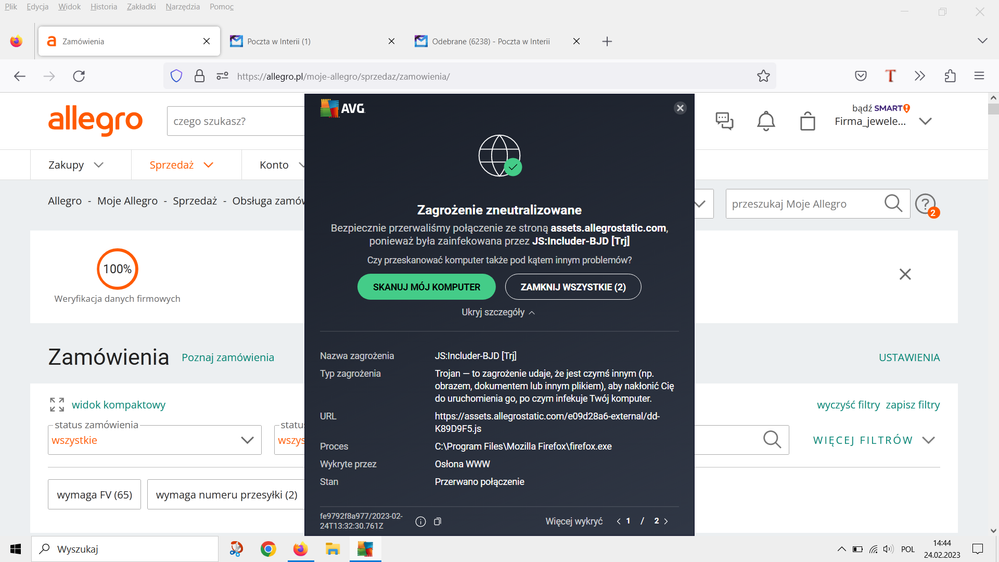
Task: Click the Moje Allegro search magnifier
Action: pyautogui.click(x=893, y=204)
